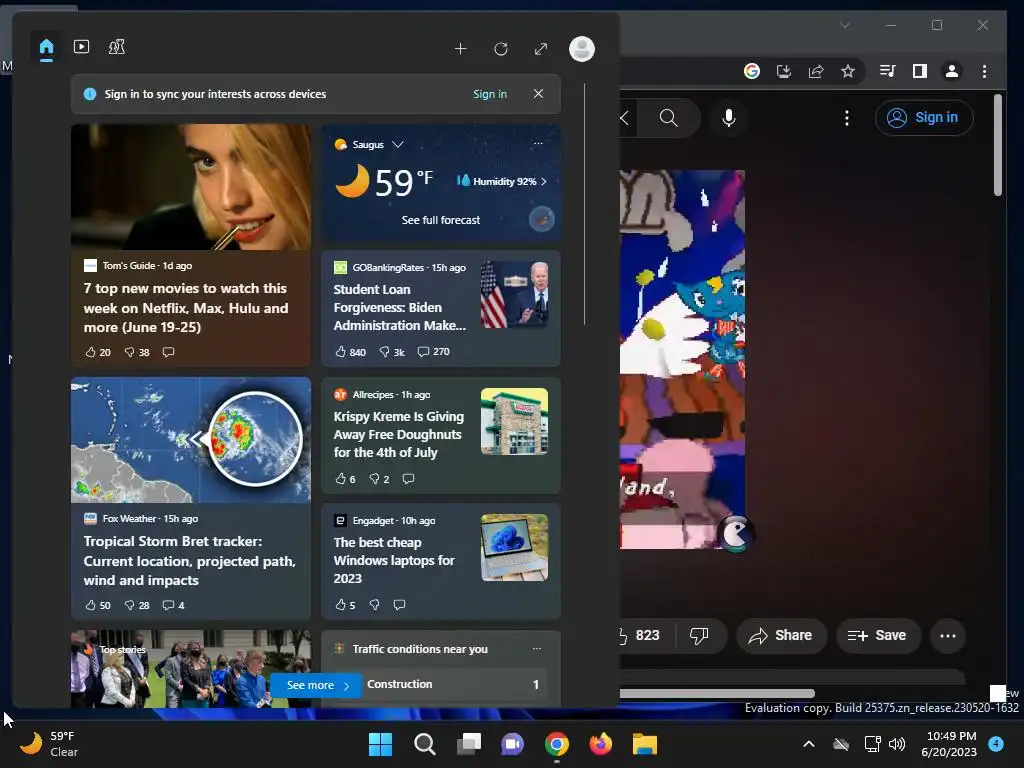Like the Windows laptops article
This screenshot has height=768, width=1024.
[x=345, y=605]
